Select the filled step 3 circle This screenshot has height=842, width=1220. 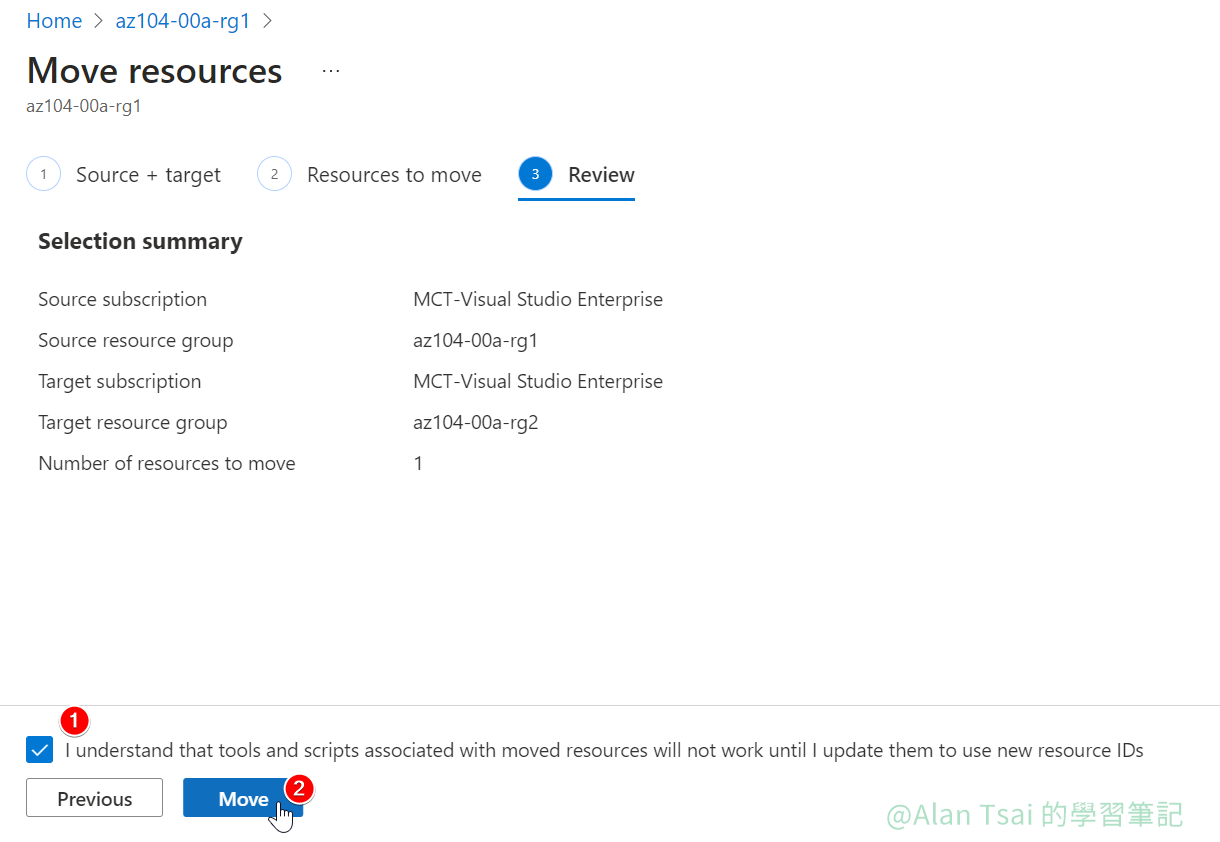click(x=535, y=174)
